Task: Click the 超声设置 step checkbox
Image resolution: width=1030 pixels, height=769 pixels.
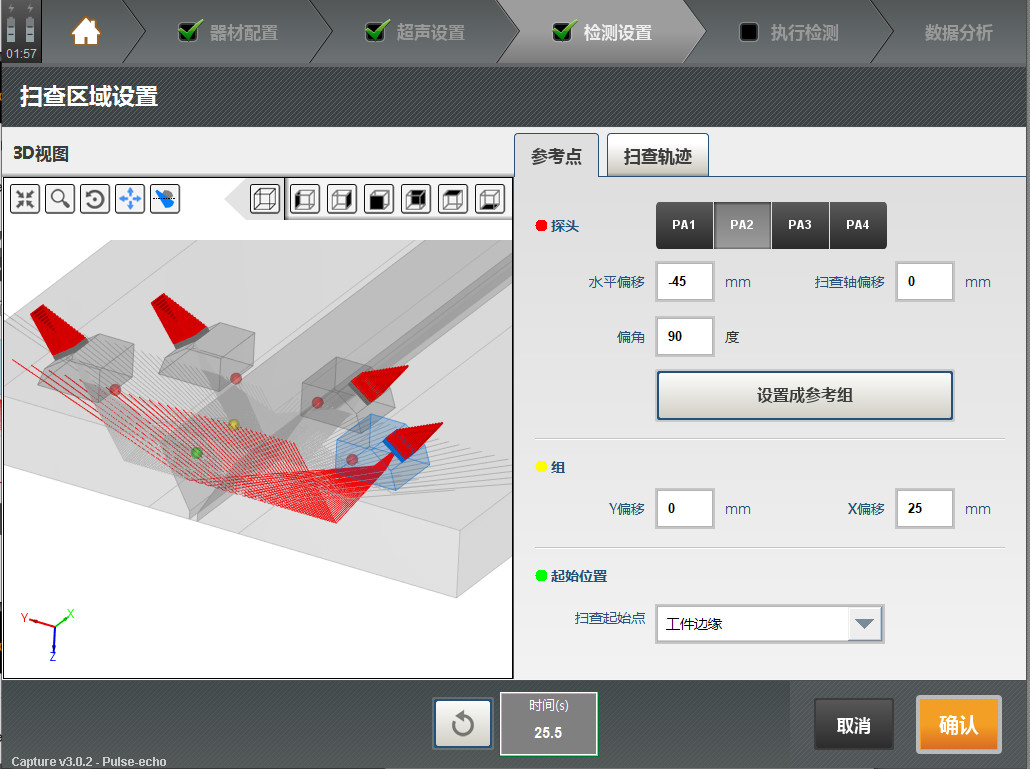Action: 375,32
